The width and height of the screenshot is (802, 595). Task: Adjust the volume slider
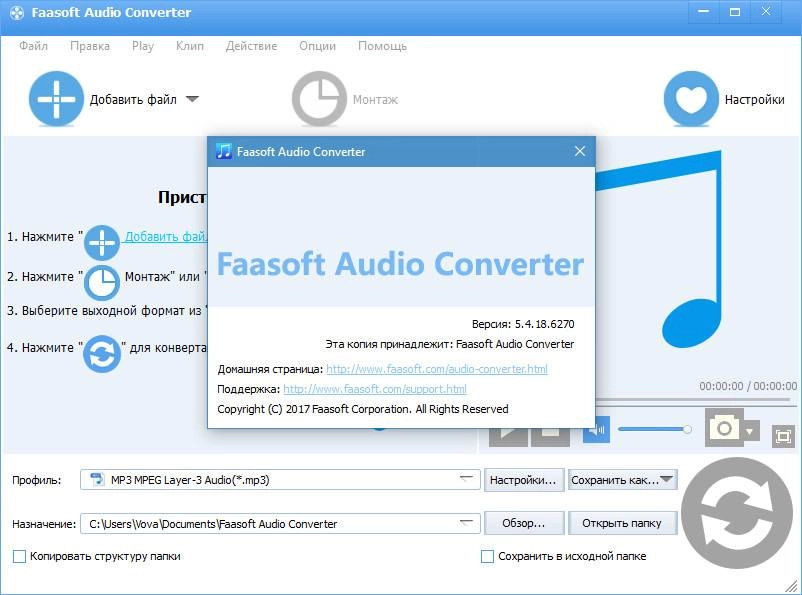pos(655,429)
